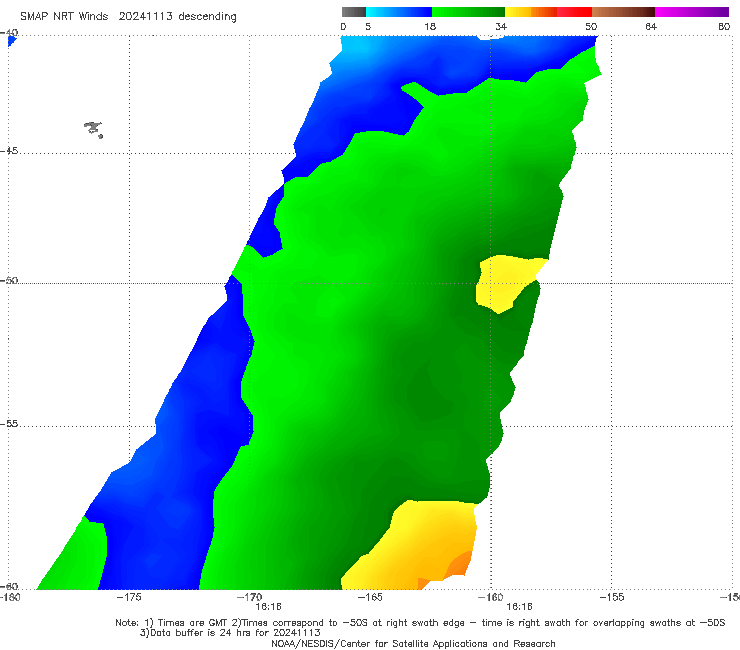This screenshot has width=740, height=650.
Task: Click the legend value 5
Action: click(368, 26)
